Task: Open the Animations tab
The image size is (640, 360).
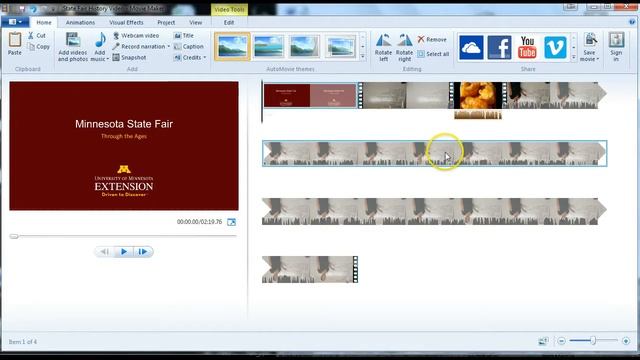Action: click(x=80, y=22)
